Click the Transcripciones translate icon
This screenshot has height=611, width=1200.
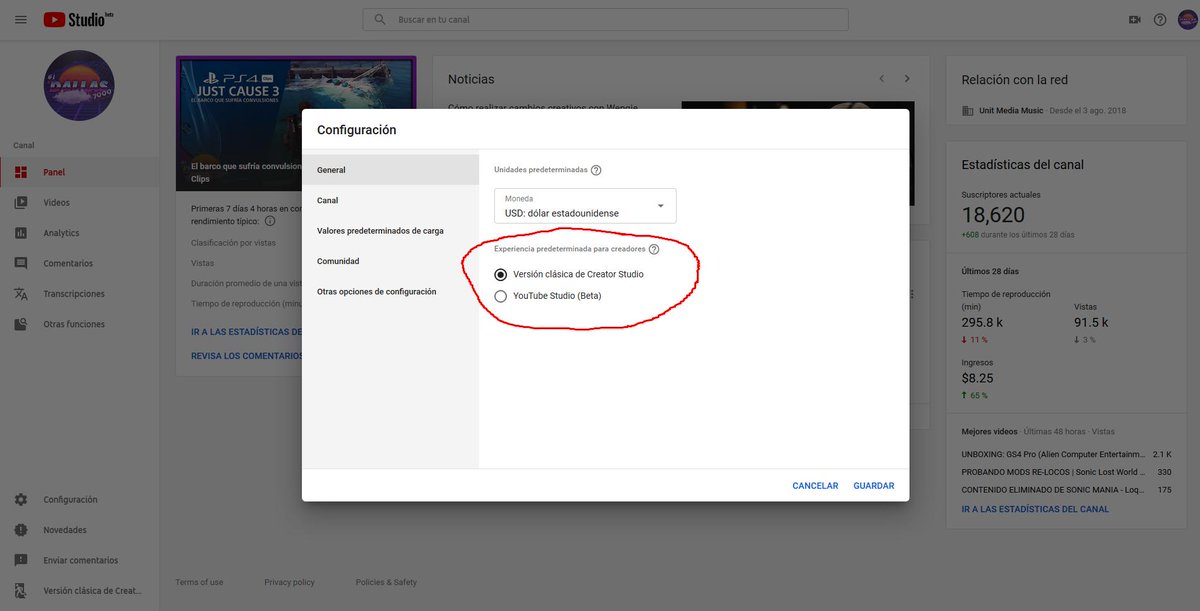21,294
